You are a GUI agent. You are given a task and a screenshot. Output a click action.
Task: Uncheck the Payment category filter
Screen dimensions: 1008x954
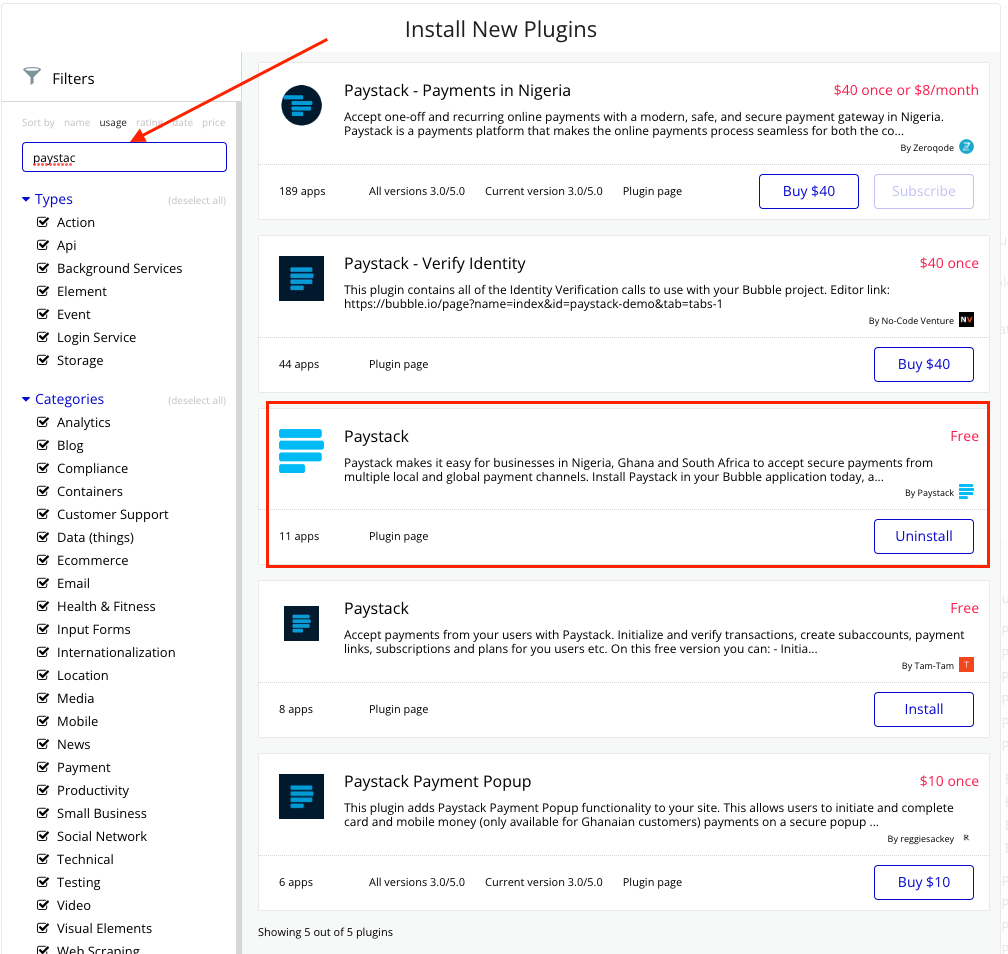(45, 767)
